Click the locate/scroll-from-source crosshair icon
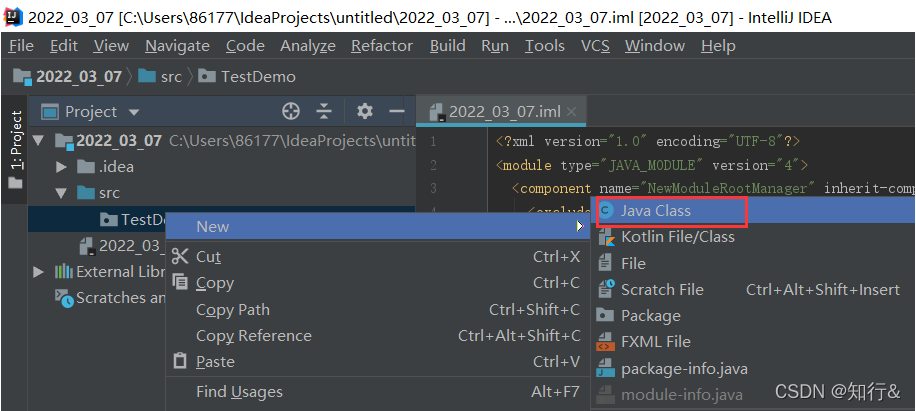The height and width of the screenshot is (411, 916). tap(291, 111)
